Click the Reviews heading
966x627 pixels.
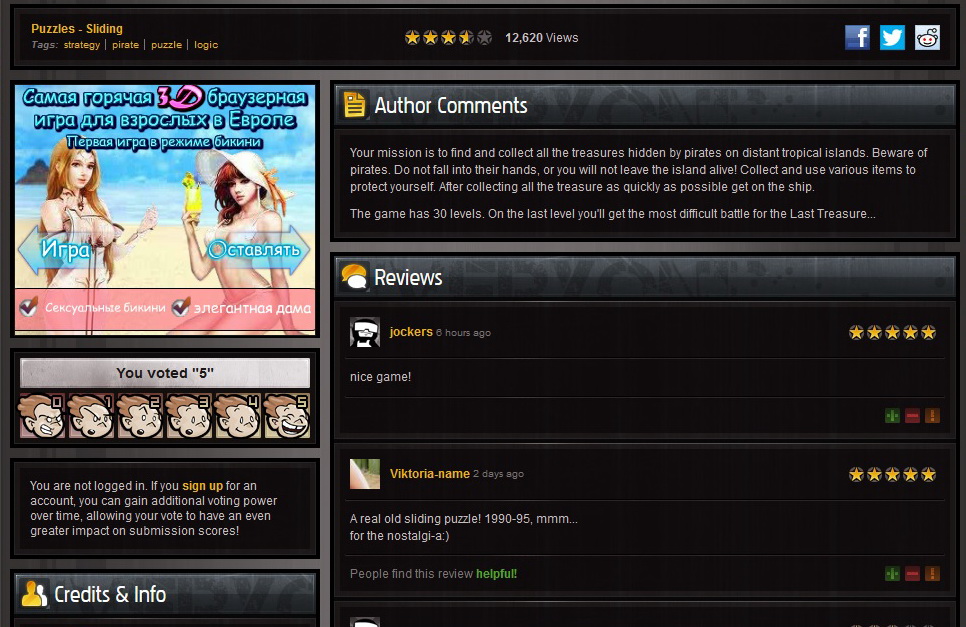coord(408,277)
